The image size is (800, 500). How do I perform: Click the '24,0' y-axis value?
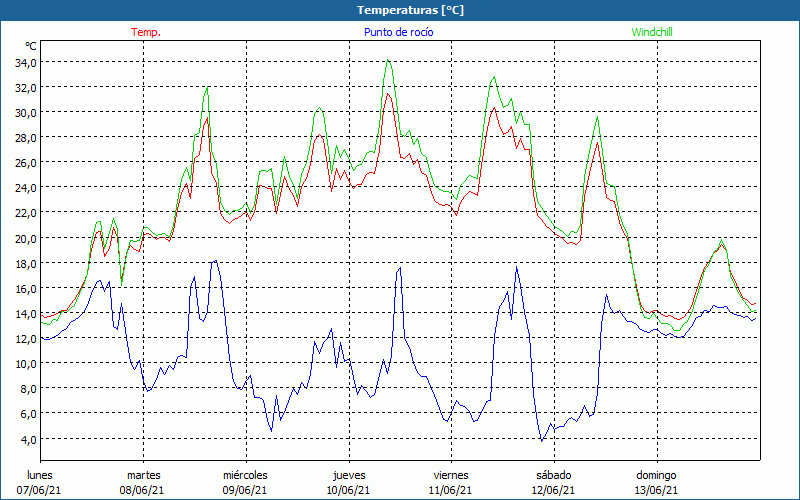tap(26, 188)
